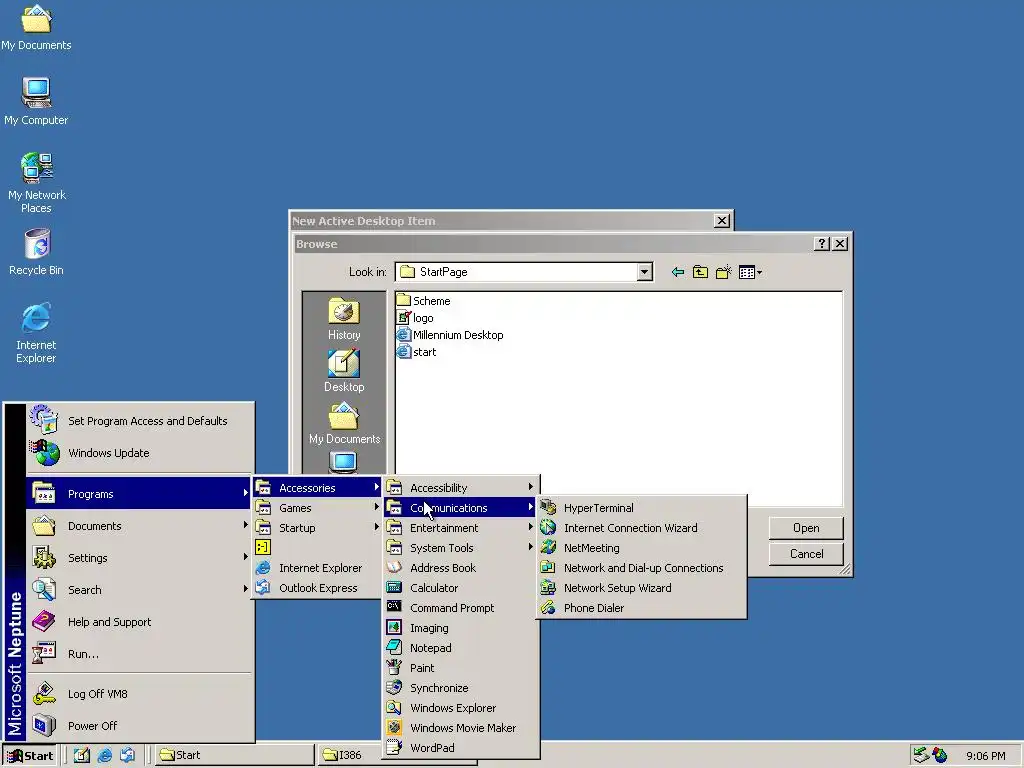
Task: Expand the Settings submenu
Action: [x=139, y=558]
